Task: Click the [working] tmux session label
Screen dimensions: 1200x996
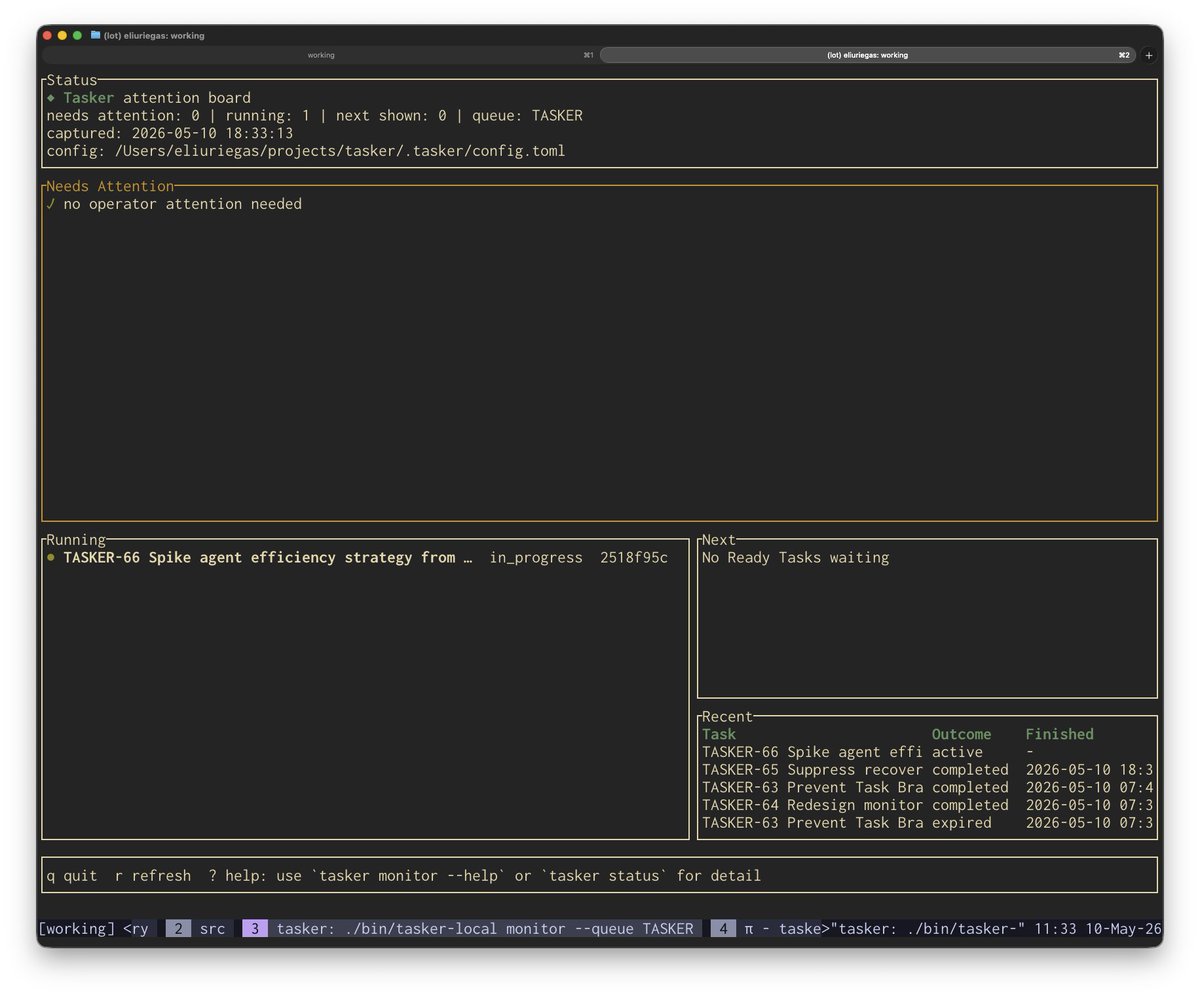Action: click(x=77, y=929)
